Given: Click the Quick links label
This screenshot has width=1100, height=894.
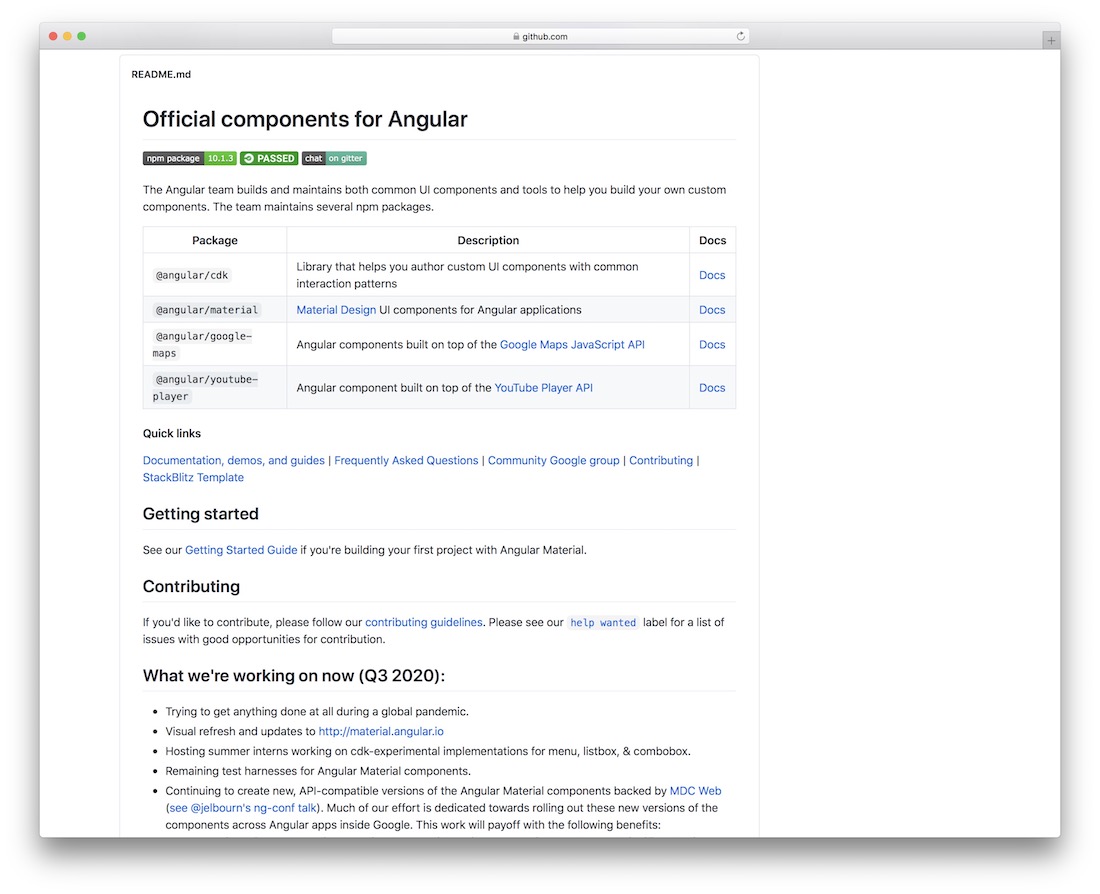Looking at the screenshot, I should 172,434.
